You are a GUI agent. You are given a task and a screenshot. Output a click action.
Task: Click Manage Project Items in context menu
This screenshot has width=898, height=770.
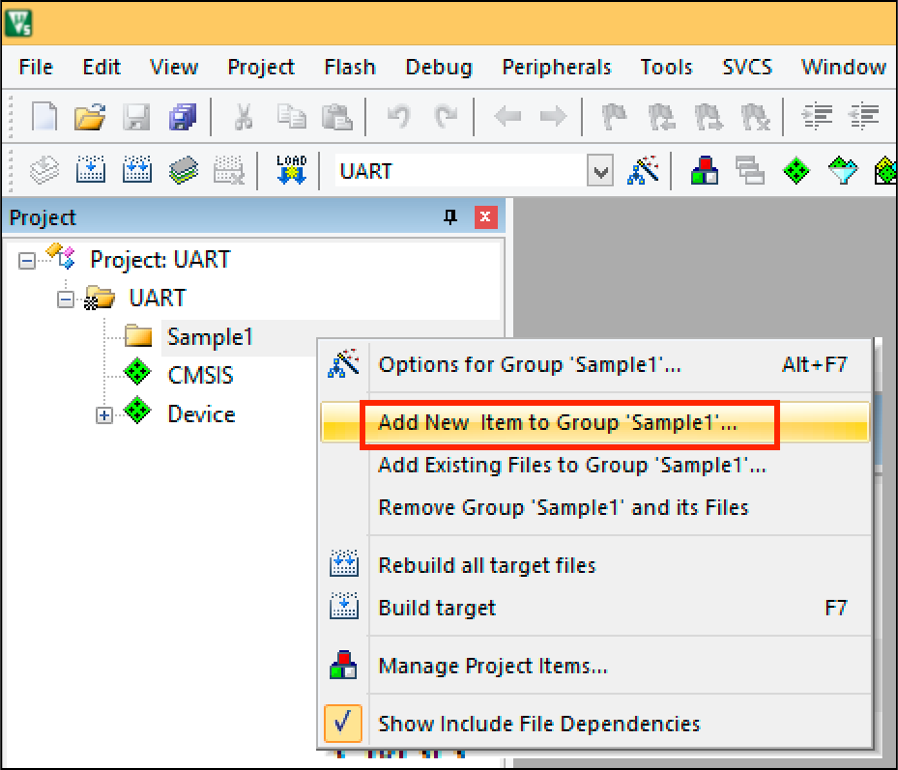click(492, 666)
